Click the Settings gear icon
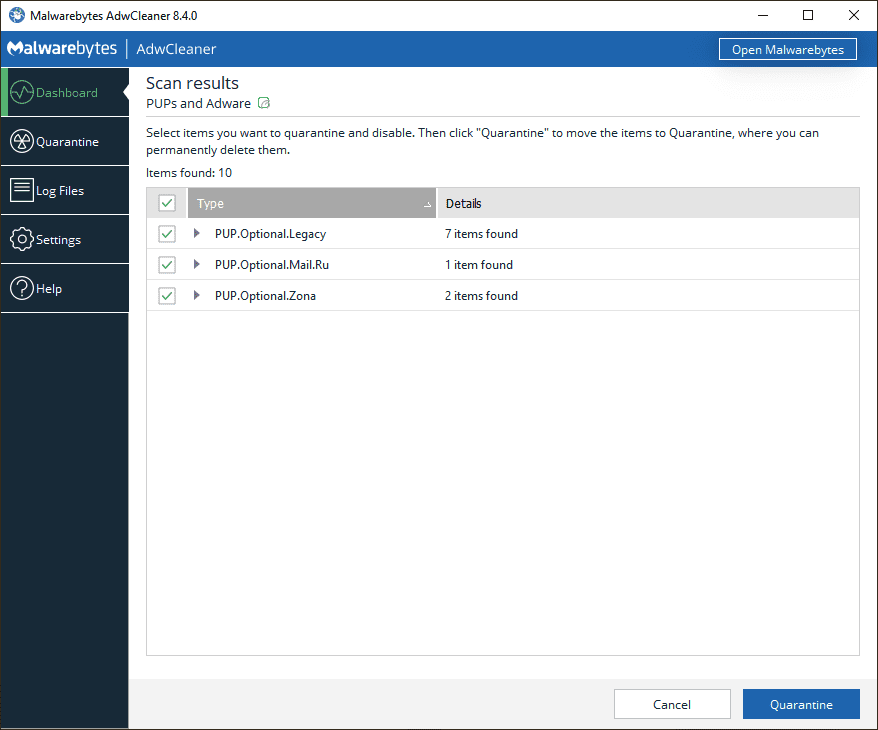 22,240
